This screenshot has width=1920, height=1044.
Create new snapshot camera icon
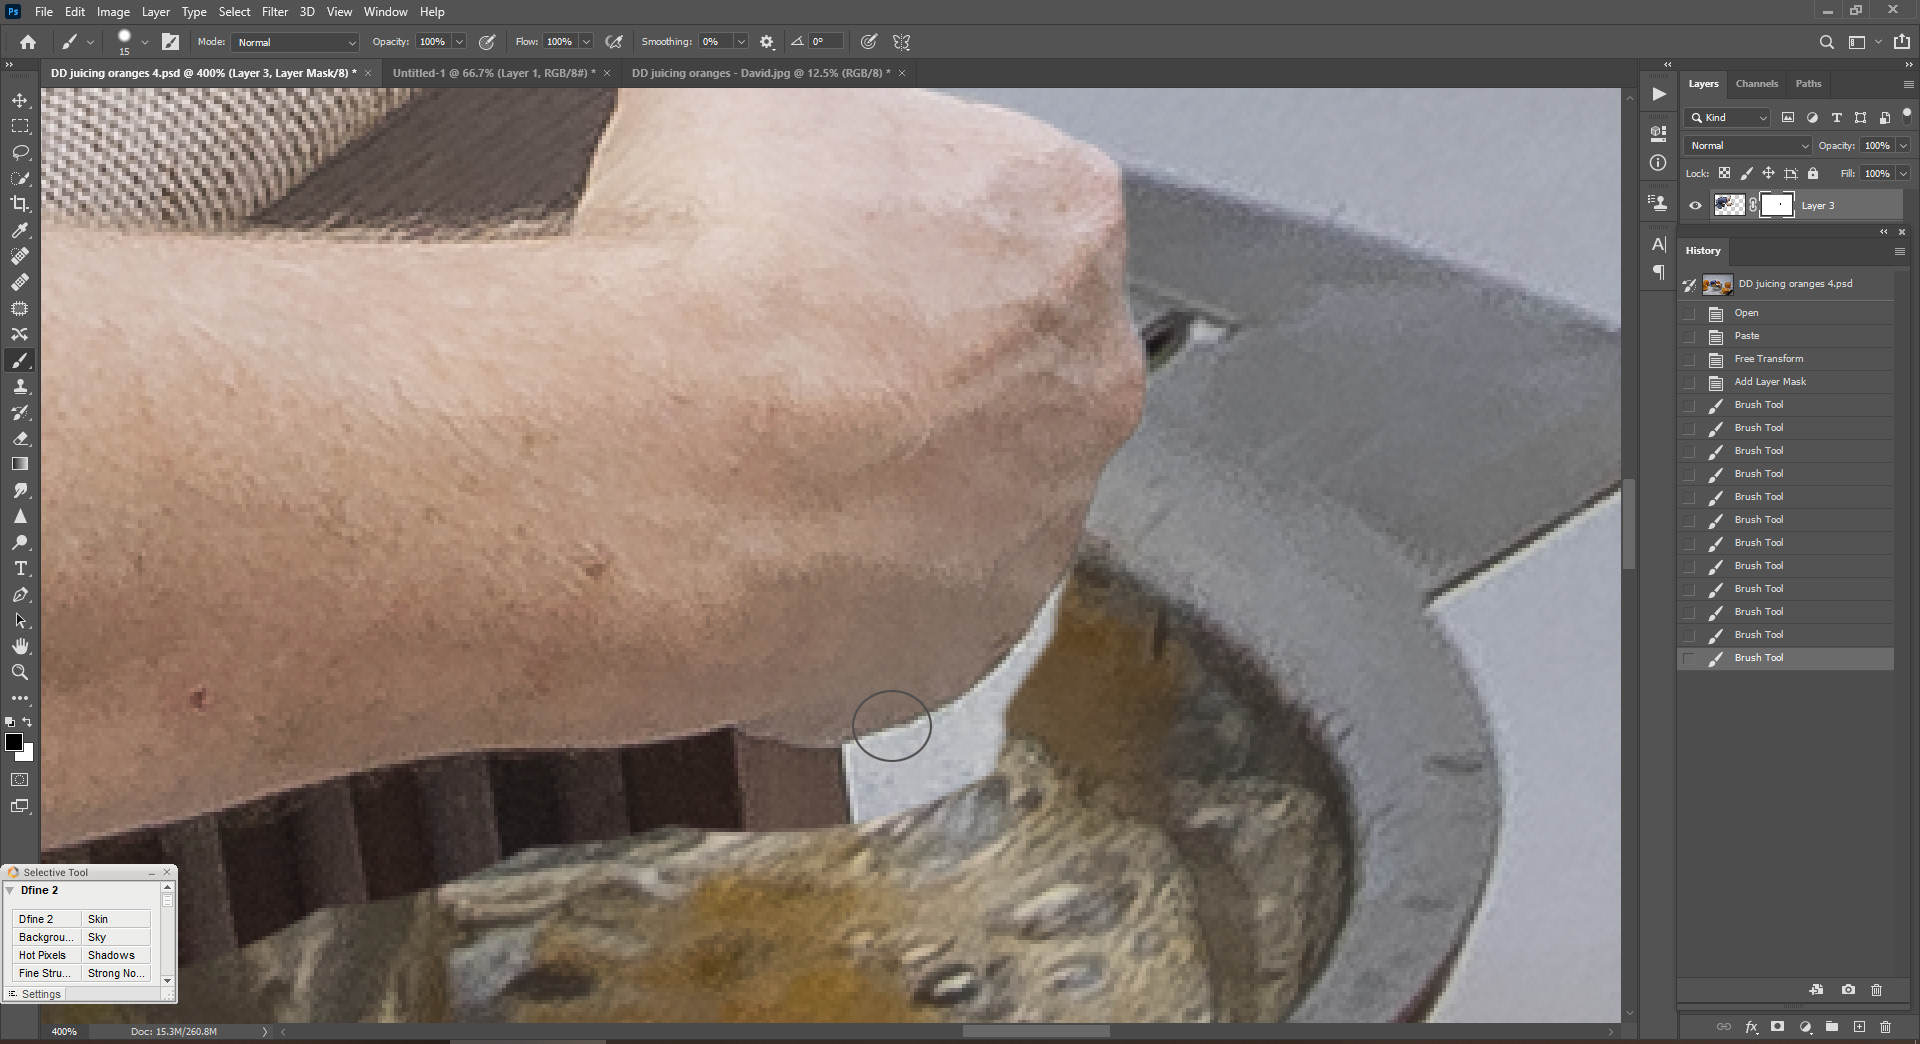(1848, 990)
